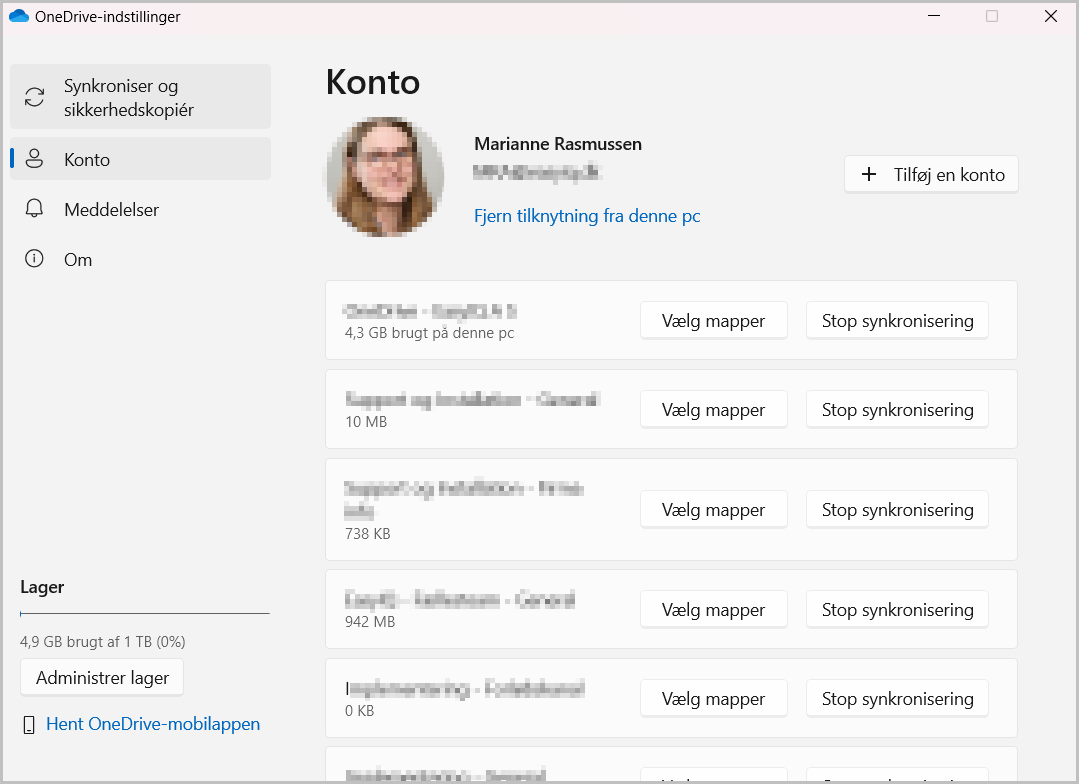1079x784 pixels.
Task: Click Vælg mapper for the 0 KB library
Action: click(x=714, y=699)
